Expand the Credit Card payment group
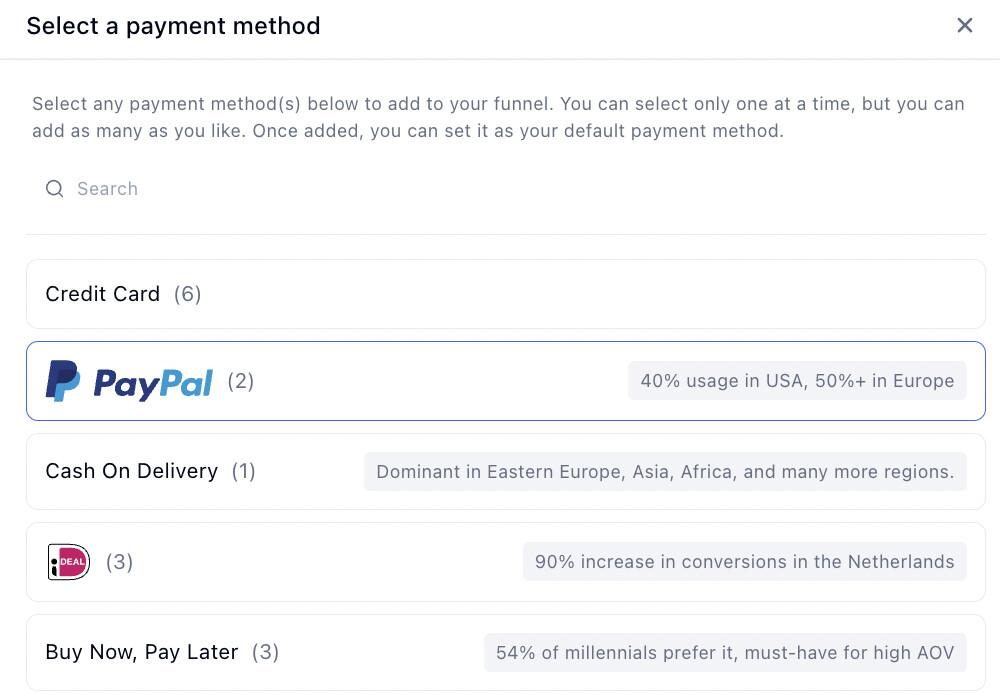Image resolution: width=1000 pixels, height=694 pixels. [x=505, y=294]
